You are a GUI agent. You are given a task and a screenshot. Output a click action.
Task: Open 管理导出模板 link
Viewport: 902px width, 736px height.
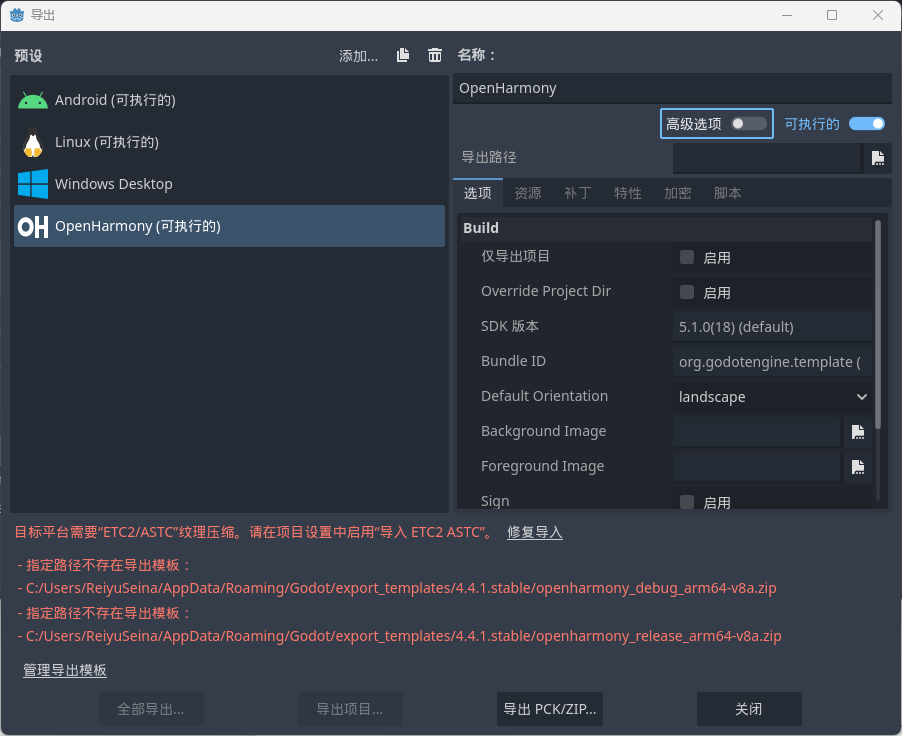pos(64,670)
